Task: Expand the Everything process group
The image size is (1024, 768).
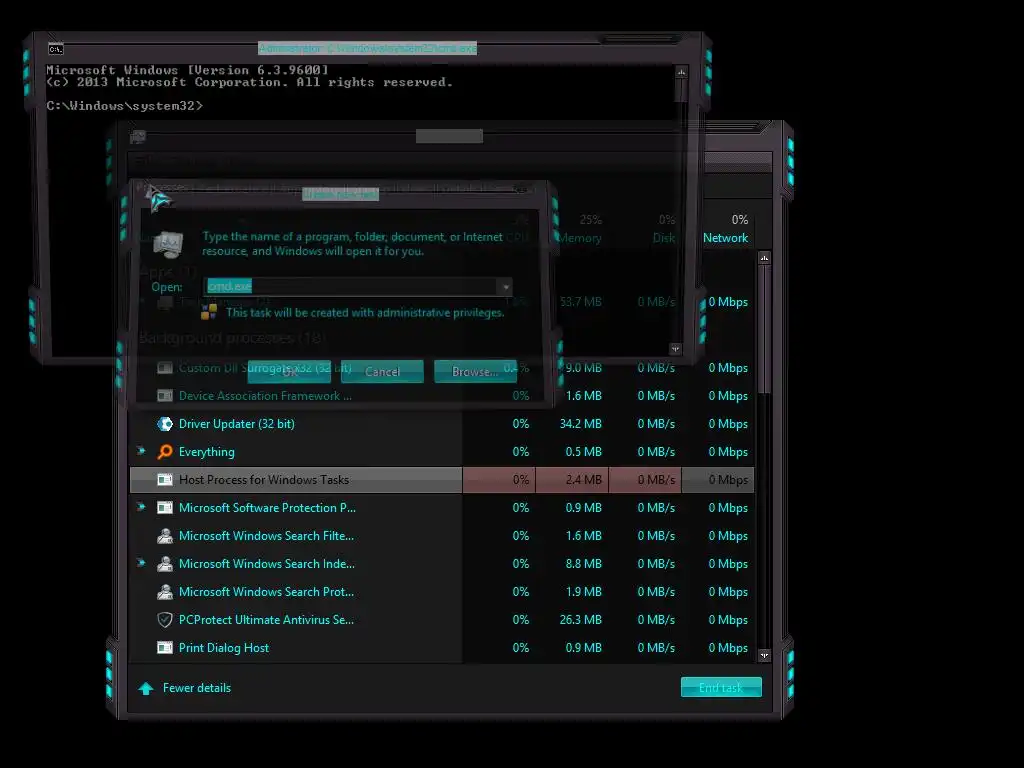Action: [x=141, y=451]
